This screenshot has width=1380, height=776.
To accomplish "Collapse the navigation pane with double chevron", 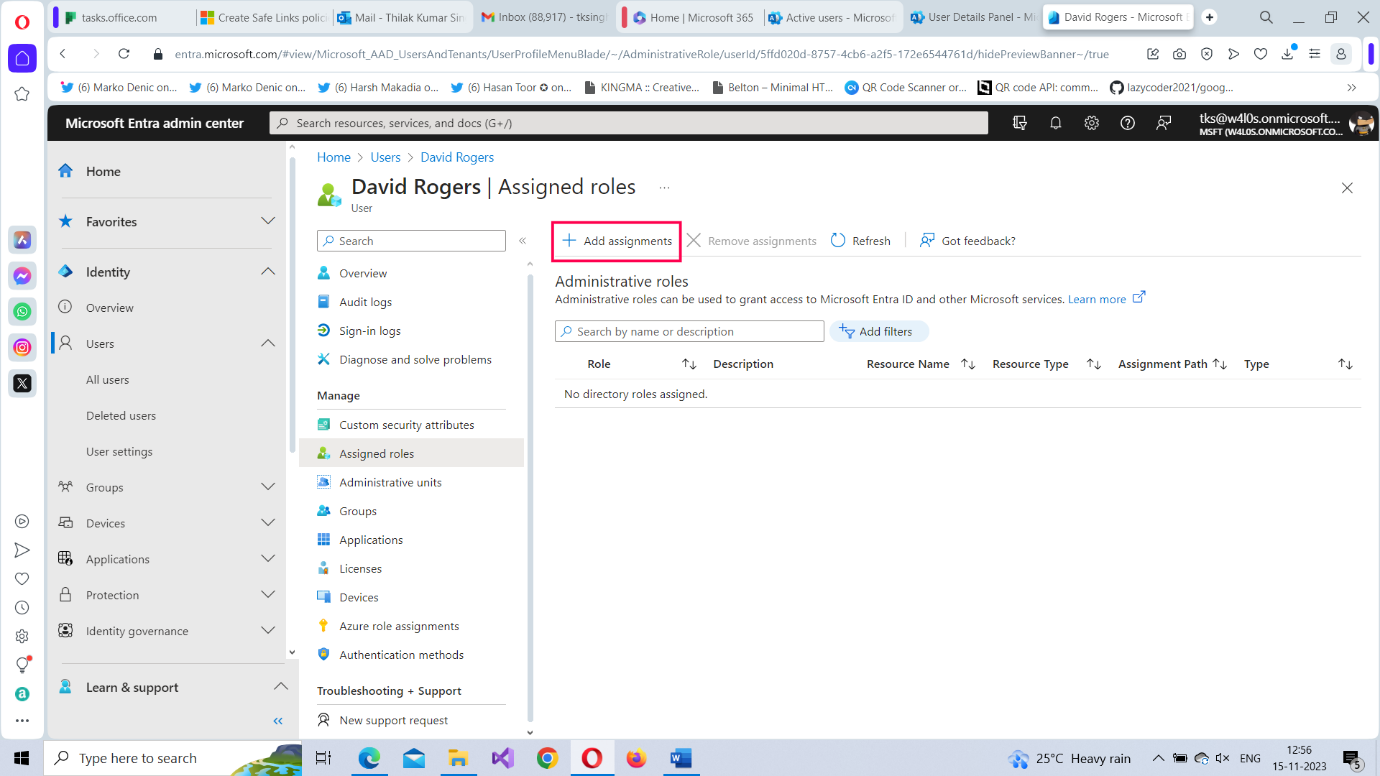I will point(522,240).
